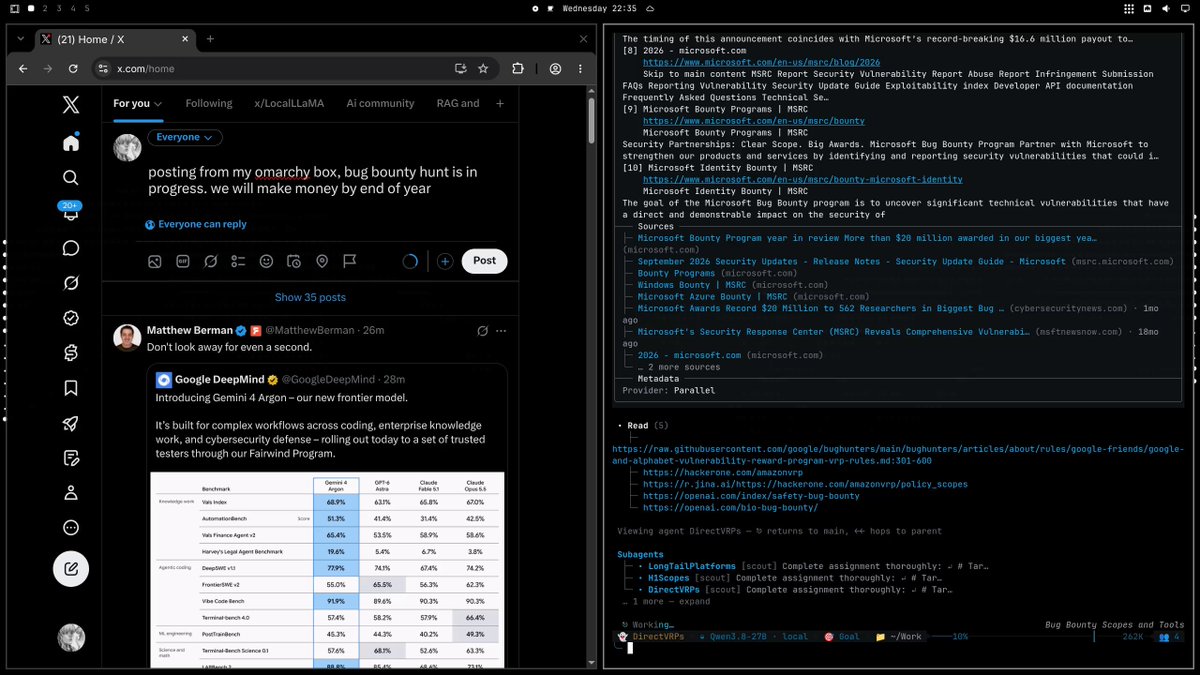Viewport: 1200px width, 675px height.
Task: Expand the collapsed subagents list in terminal
Action: coord(666,602)
